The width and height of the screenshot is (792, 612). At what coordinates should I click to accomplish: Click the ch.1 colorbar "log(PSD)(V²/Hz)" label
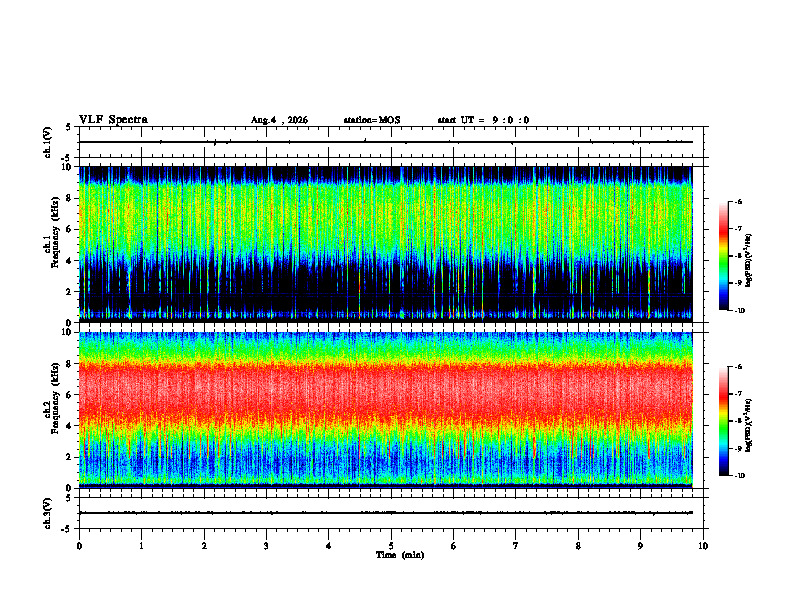[748, 261]
